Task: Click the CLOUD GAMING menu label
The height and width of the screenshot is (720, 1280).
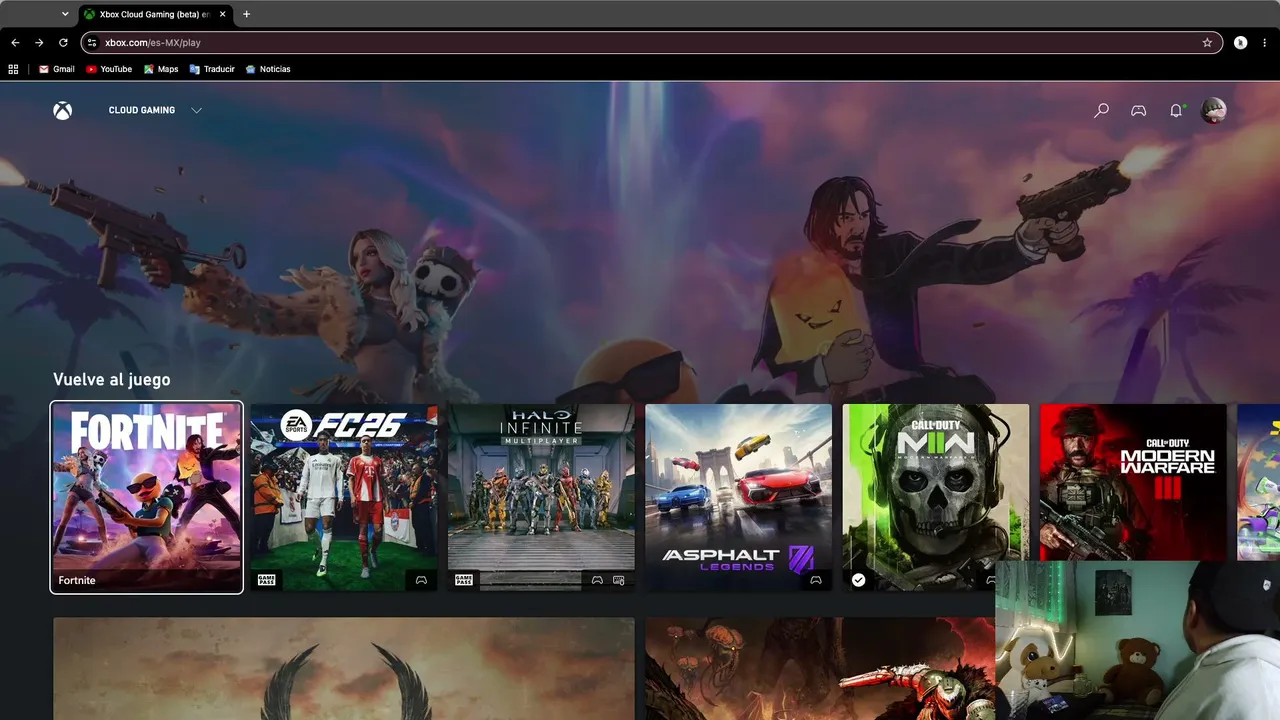Action: pos(142,110)
